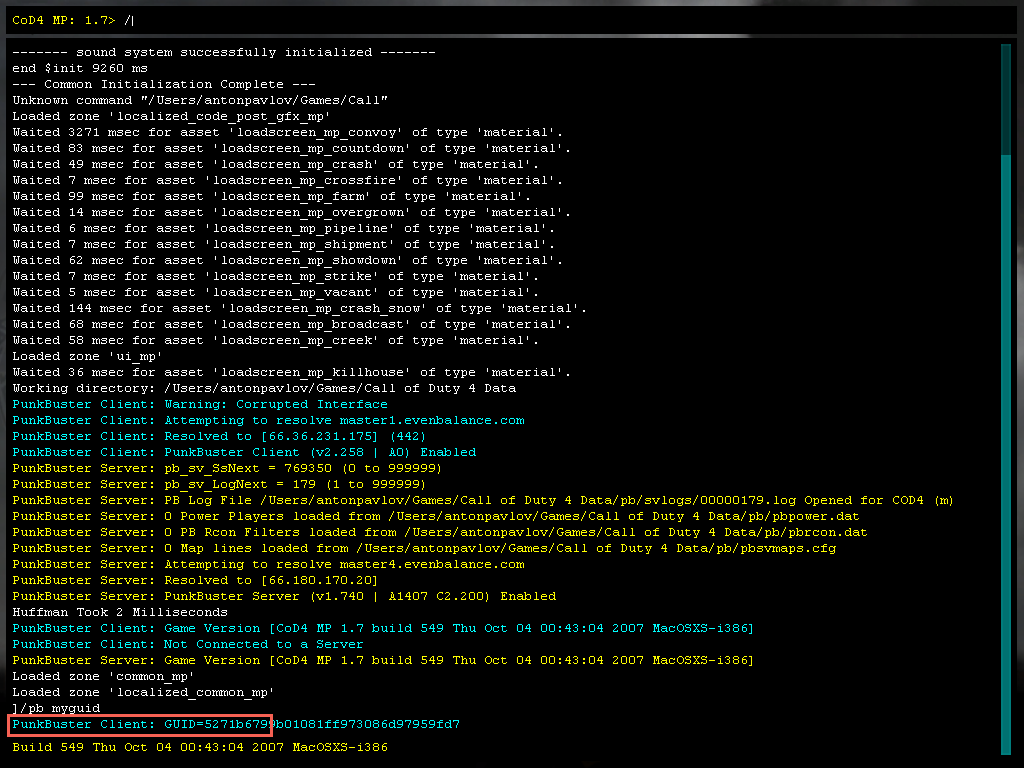Screen dimensions: 1024x768
Task: Click the loadscreen_mp_showdown asset line
Action: pos(287,260)
